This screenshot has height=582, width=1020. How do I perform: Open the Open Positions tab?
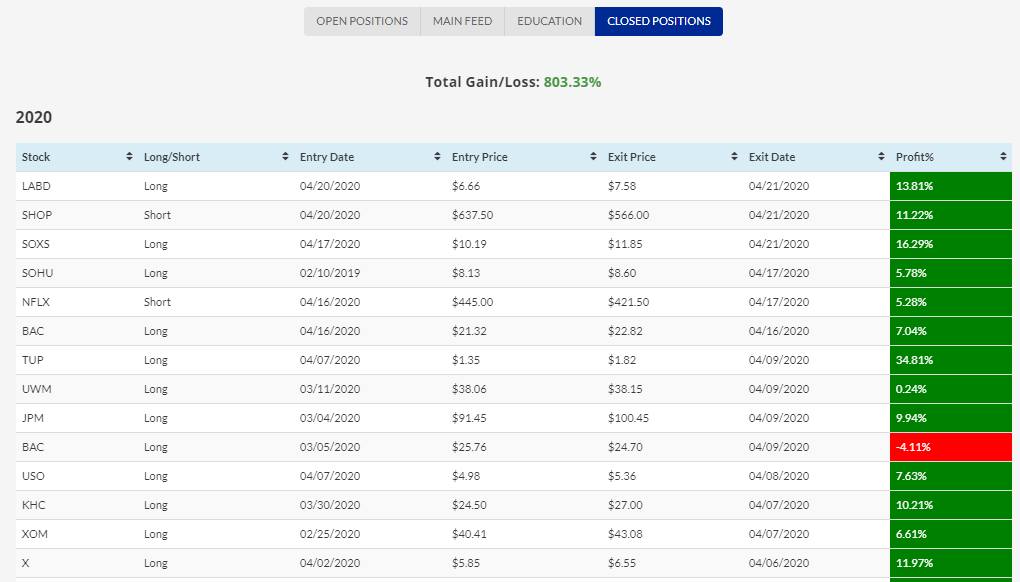tap(362, 21)
